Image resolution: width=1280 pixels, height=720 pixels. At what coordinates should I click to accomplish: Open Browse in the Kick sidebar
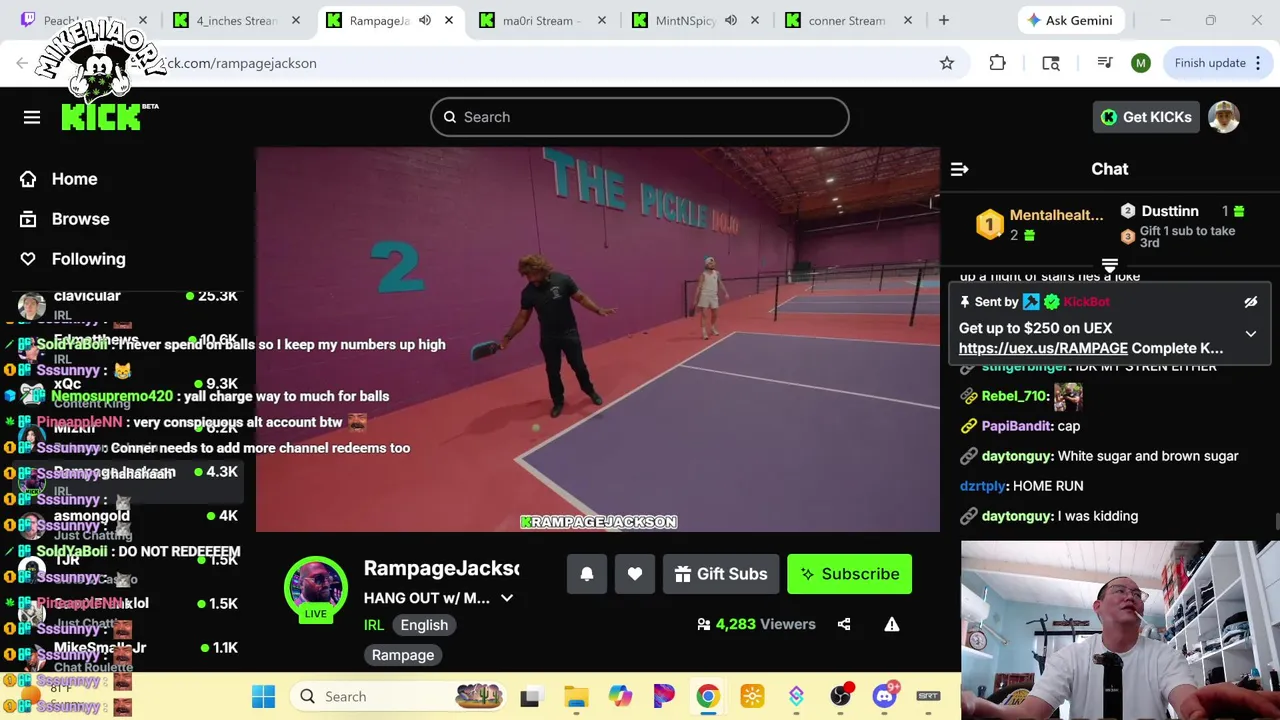click(65, 219)
